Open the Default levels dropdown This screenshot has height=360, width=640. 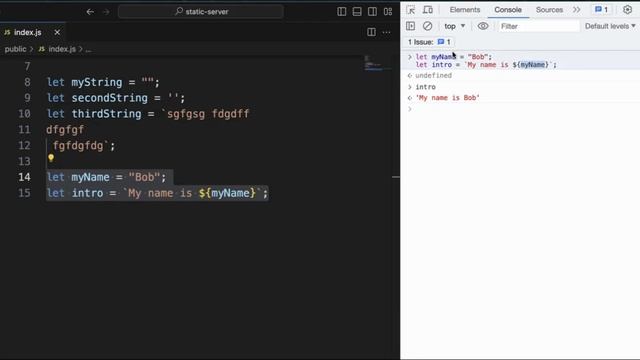610,26
